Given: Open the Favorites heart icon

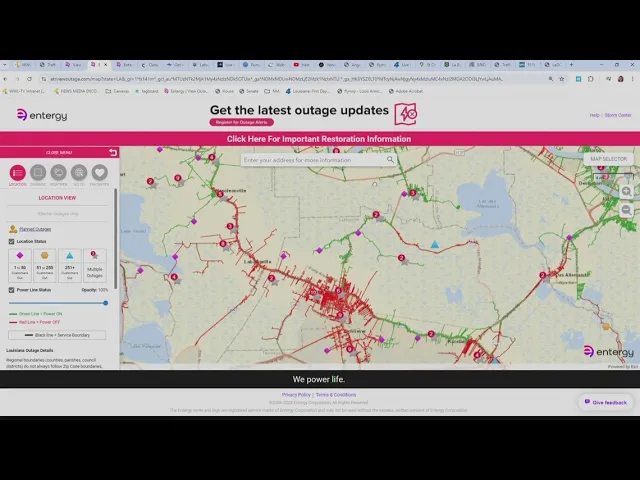Looking at the screenshot, I should (100, 173).
